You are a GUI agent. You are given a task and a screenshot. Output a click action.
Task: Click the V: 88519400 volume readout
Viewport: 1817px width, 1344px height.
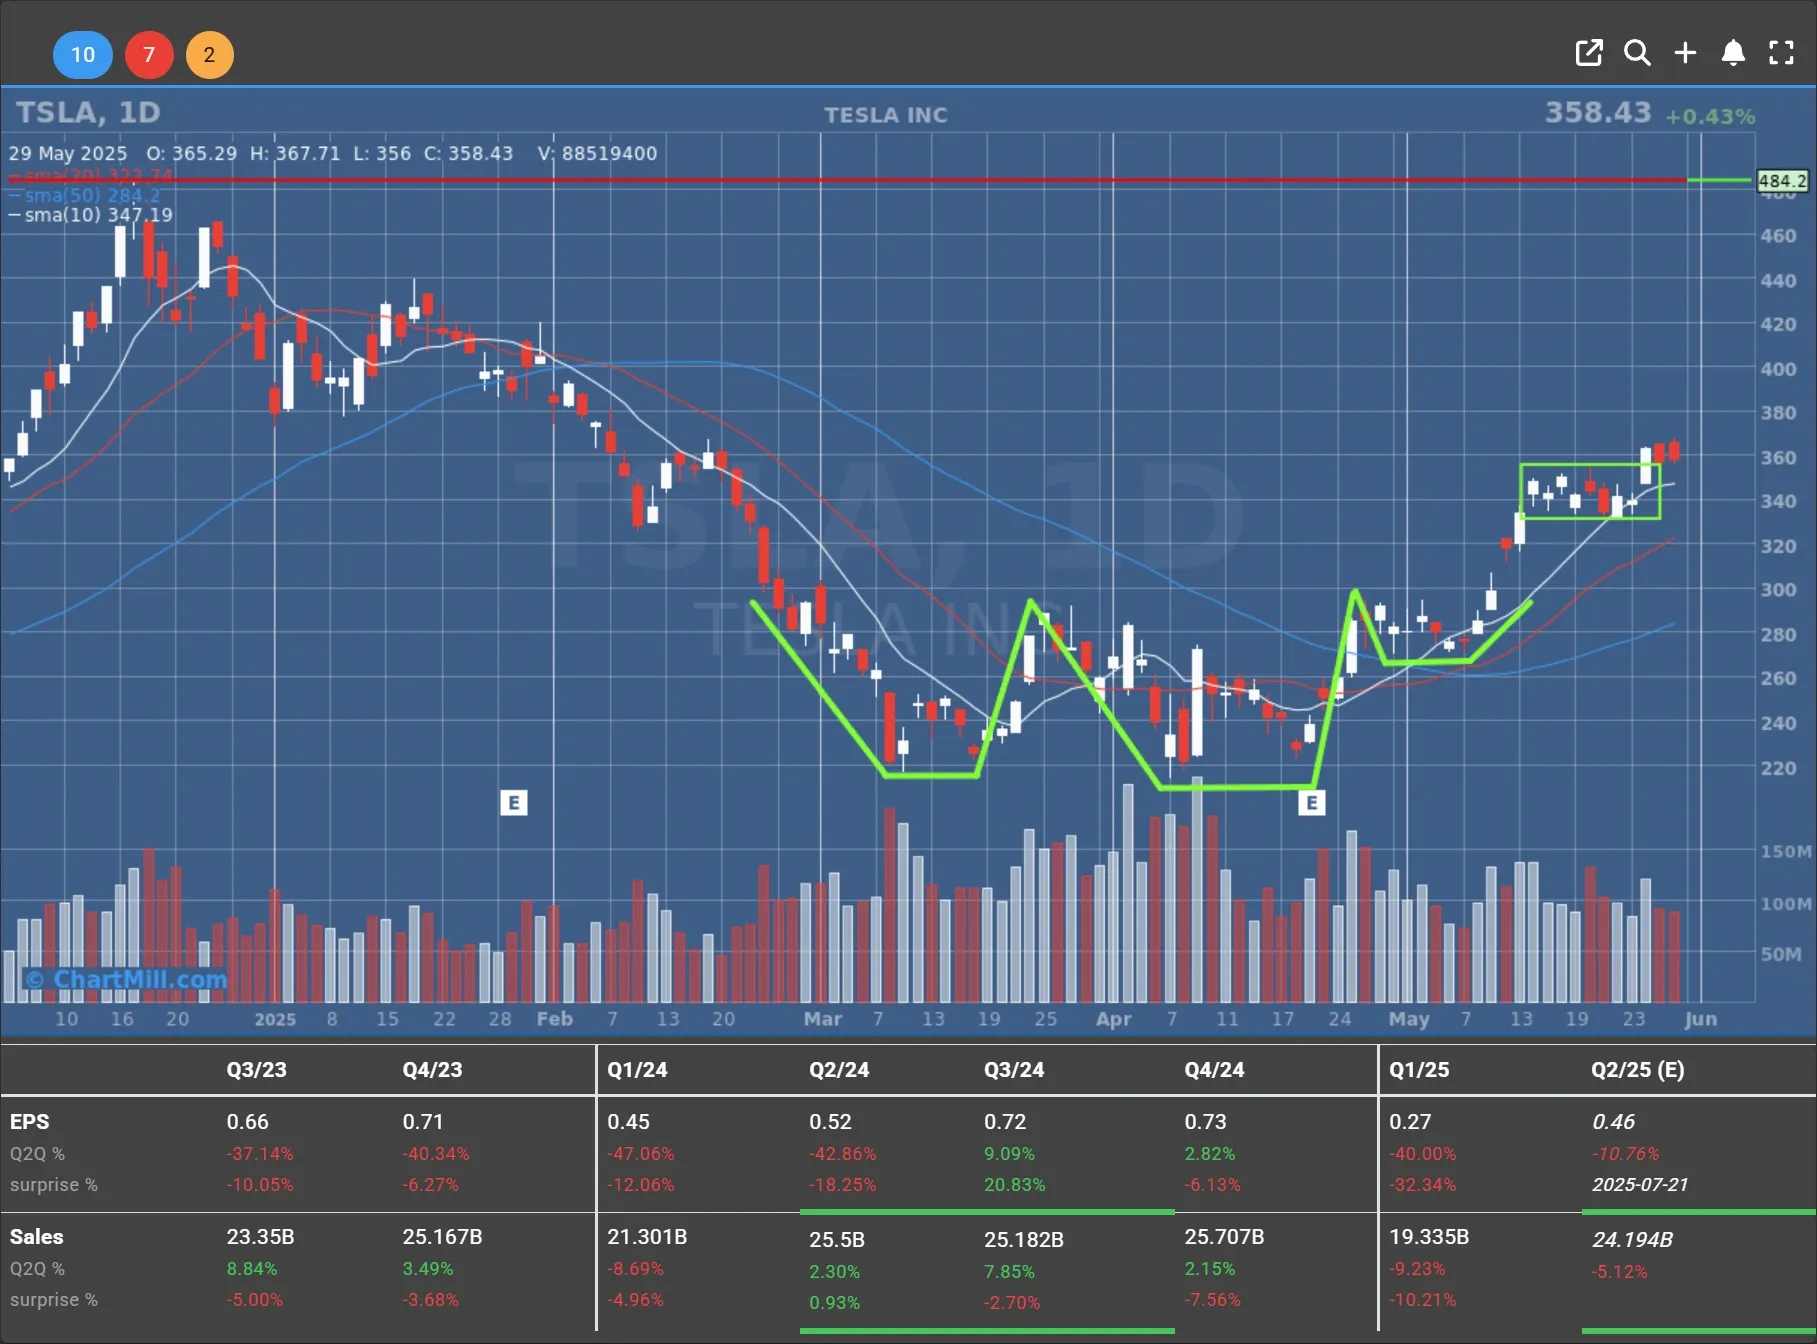pyautogui.click(x=597, y=153)
